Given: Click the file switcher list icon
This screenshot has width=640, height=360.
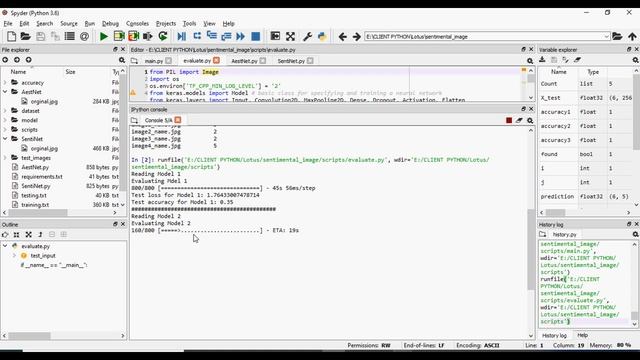Looking at the screenshot, I should point(70,36).
